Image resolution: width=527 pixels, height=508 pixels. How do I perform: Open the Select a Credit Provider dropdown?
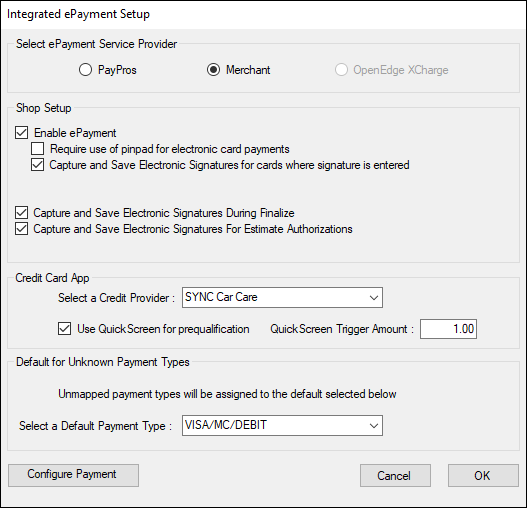coord(282,298)
